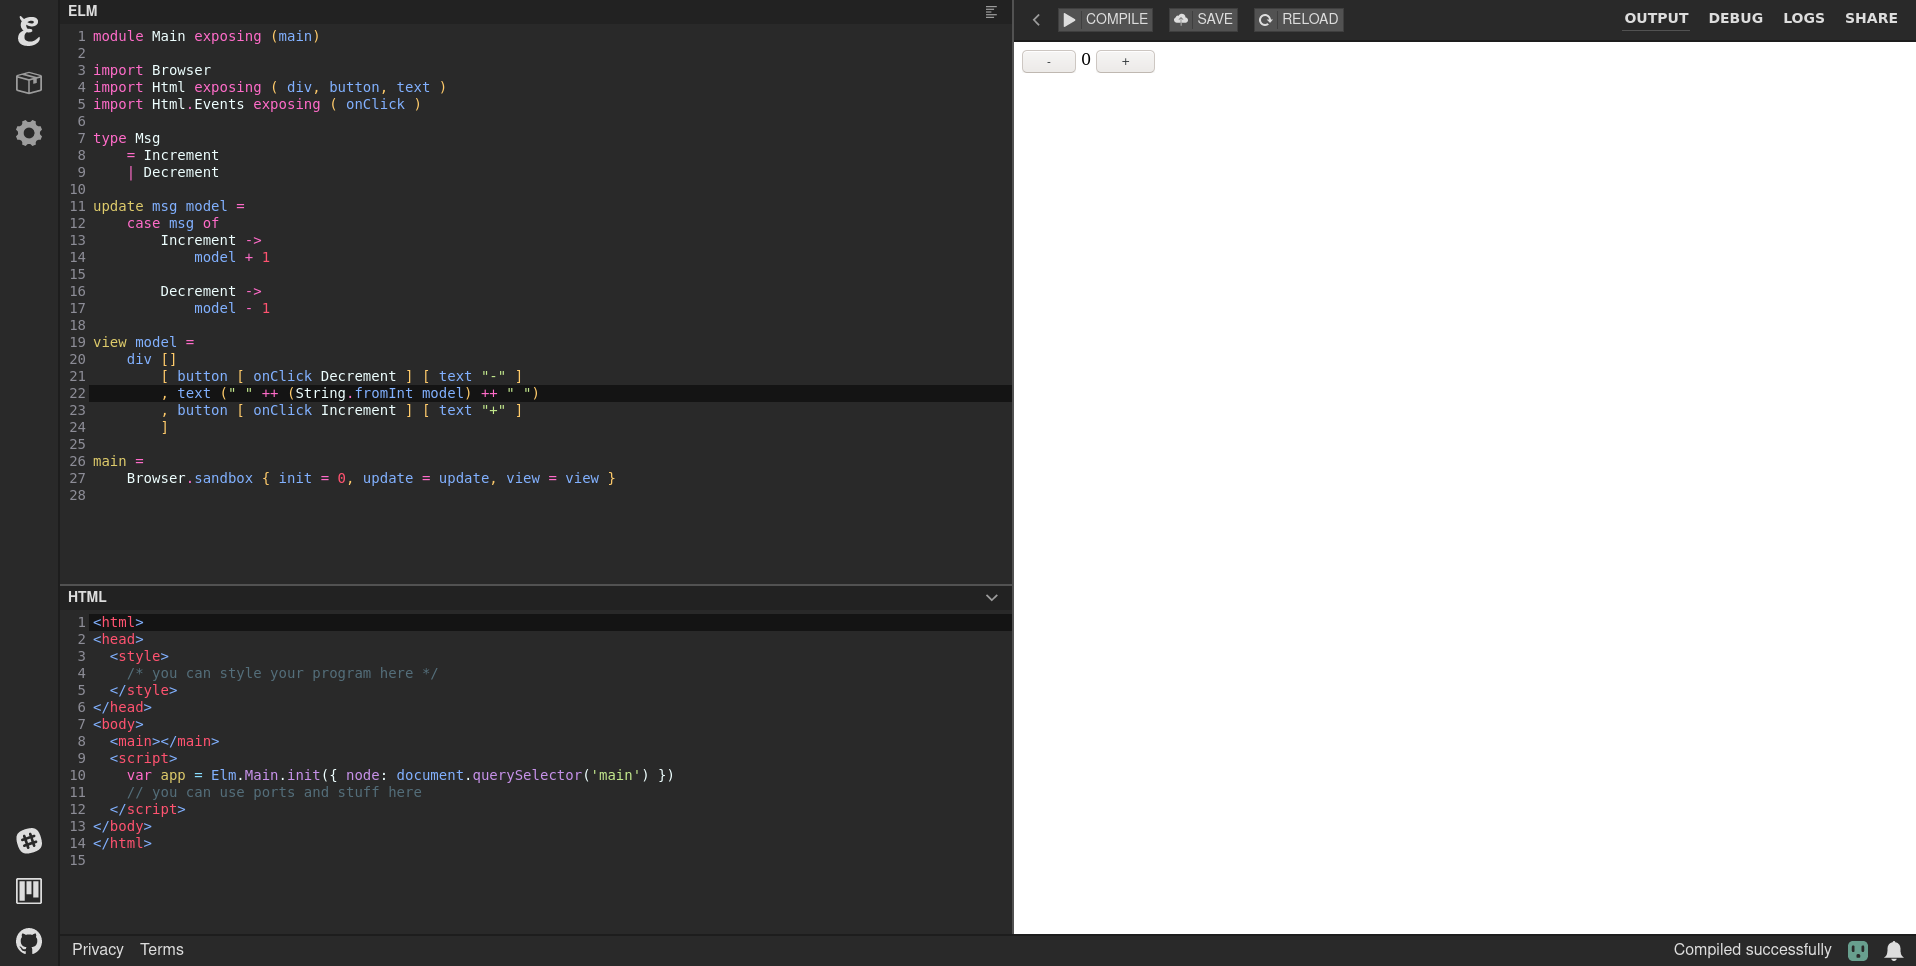Click the HTML panel header label
The width and height of the screenshot is (1916, 966).
(x=87, y=597)
